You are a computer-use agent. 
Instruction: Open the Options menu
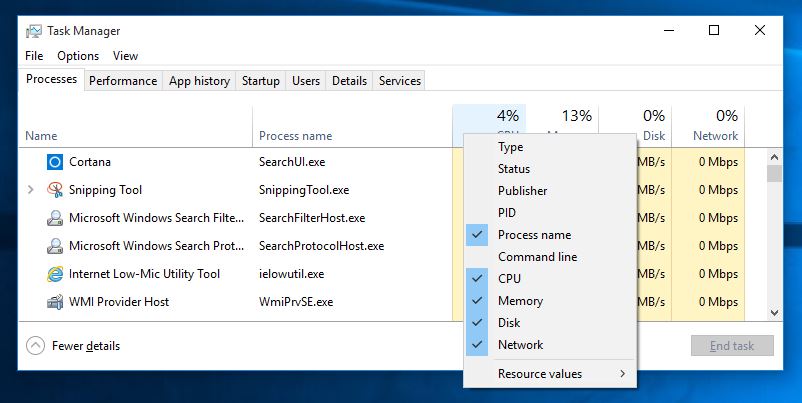coord(78,56)
